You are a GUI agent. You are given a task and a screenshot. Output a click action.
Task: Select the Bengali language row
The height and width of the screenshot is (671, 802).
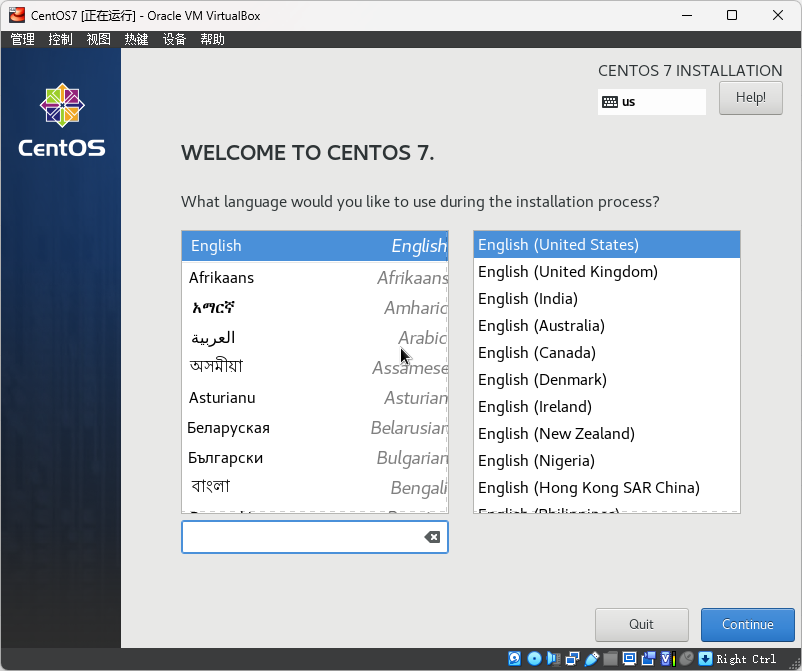pyautogui.click(x=315, y=487)
